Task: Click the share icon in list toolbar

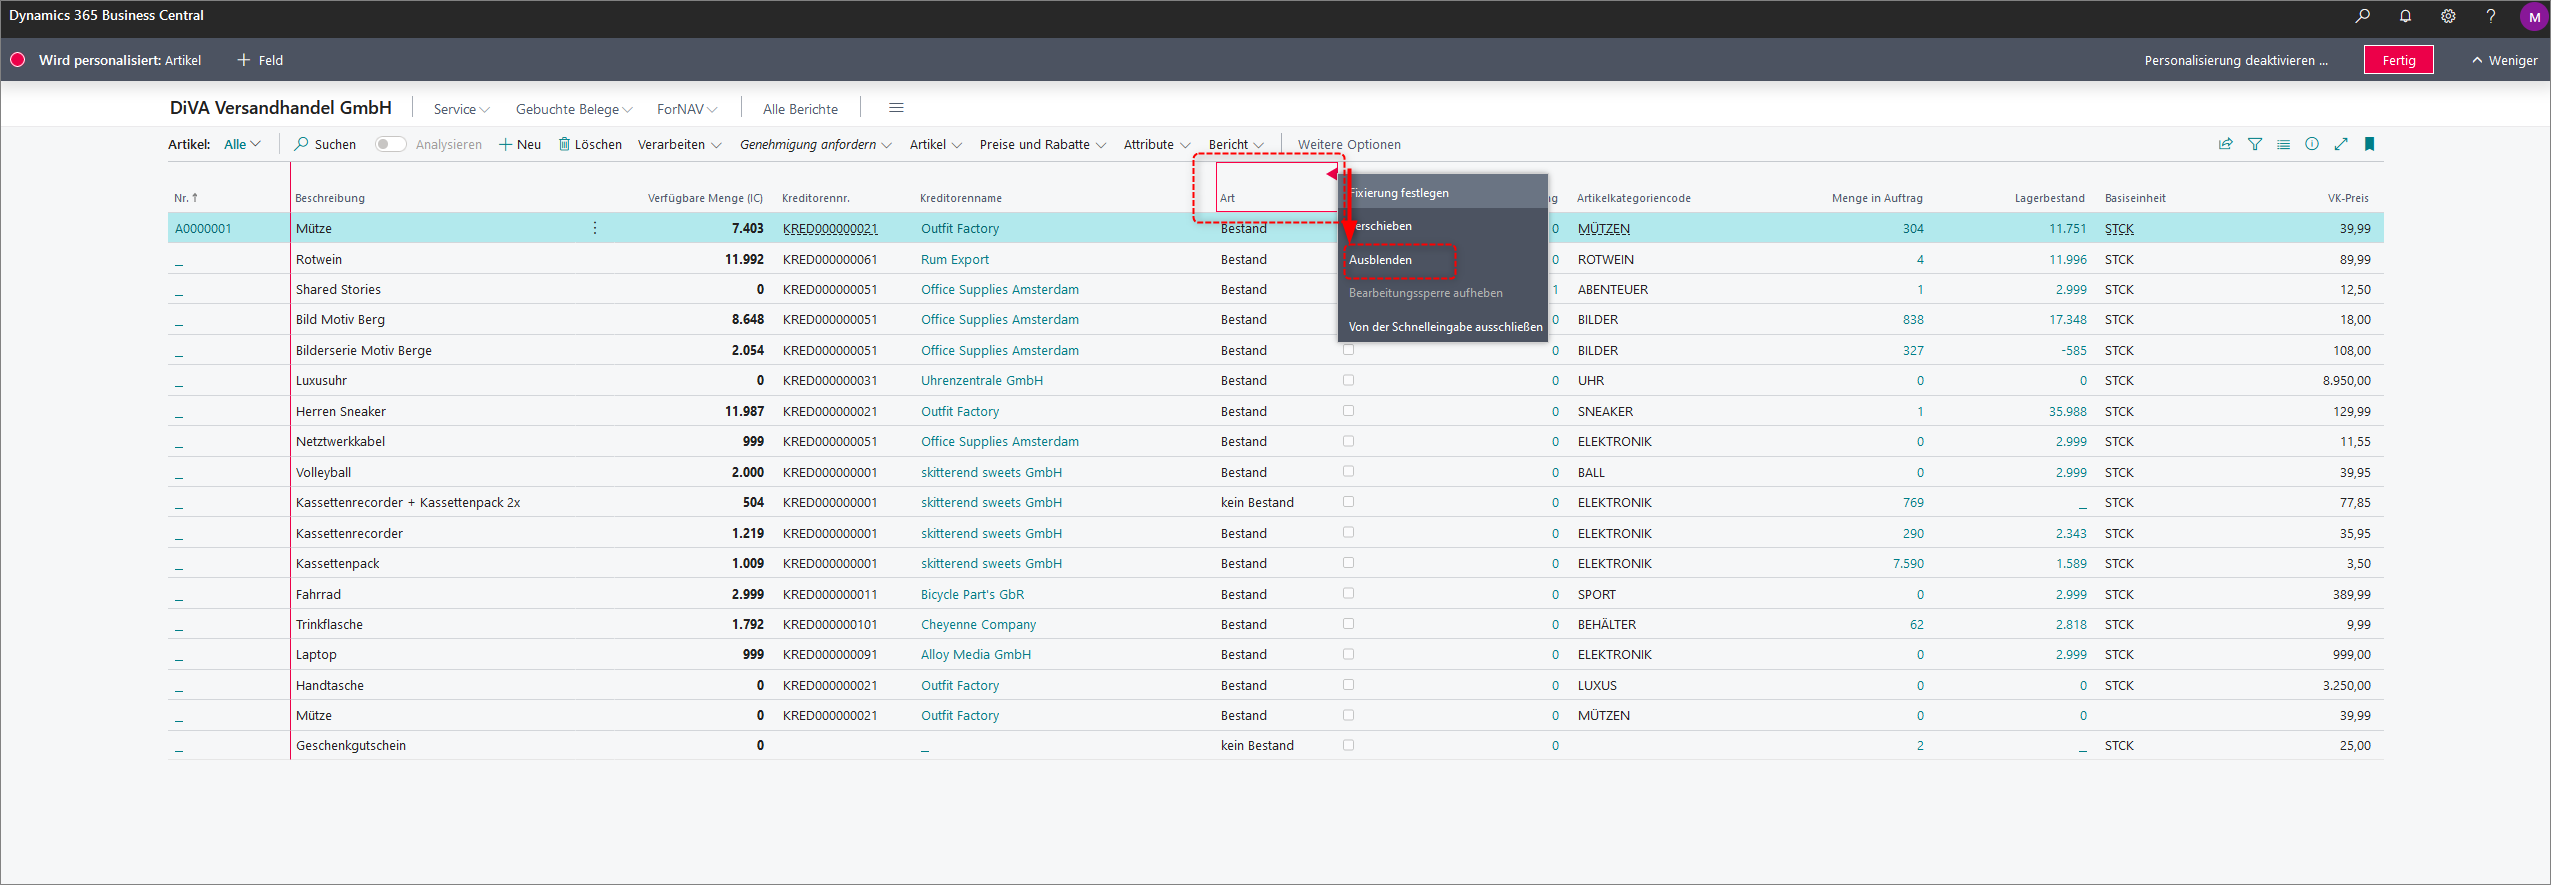Action: [x=2226, y=144]
